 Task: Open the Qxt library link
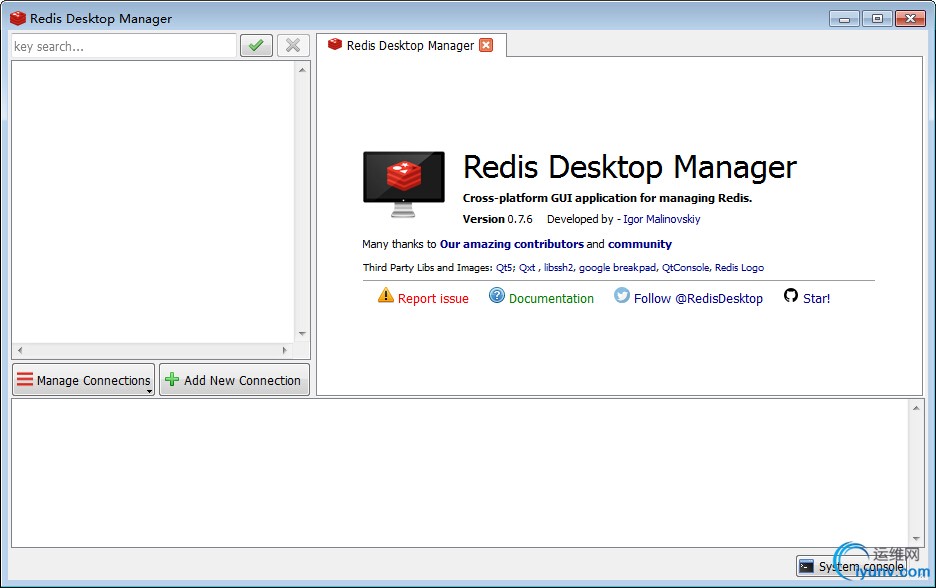pyautogui.click(x=527, y=267)
